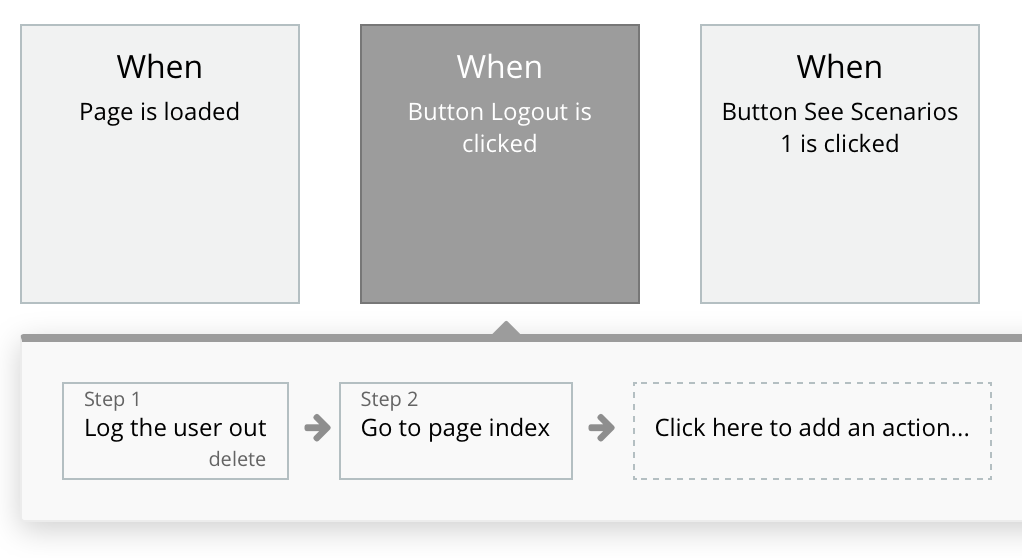
Task: Click the arrow between Step 1 and Step 2
Action: pos(316,429)
